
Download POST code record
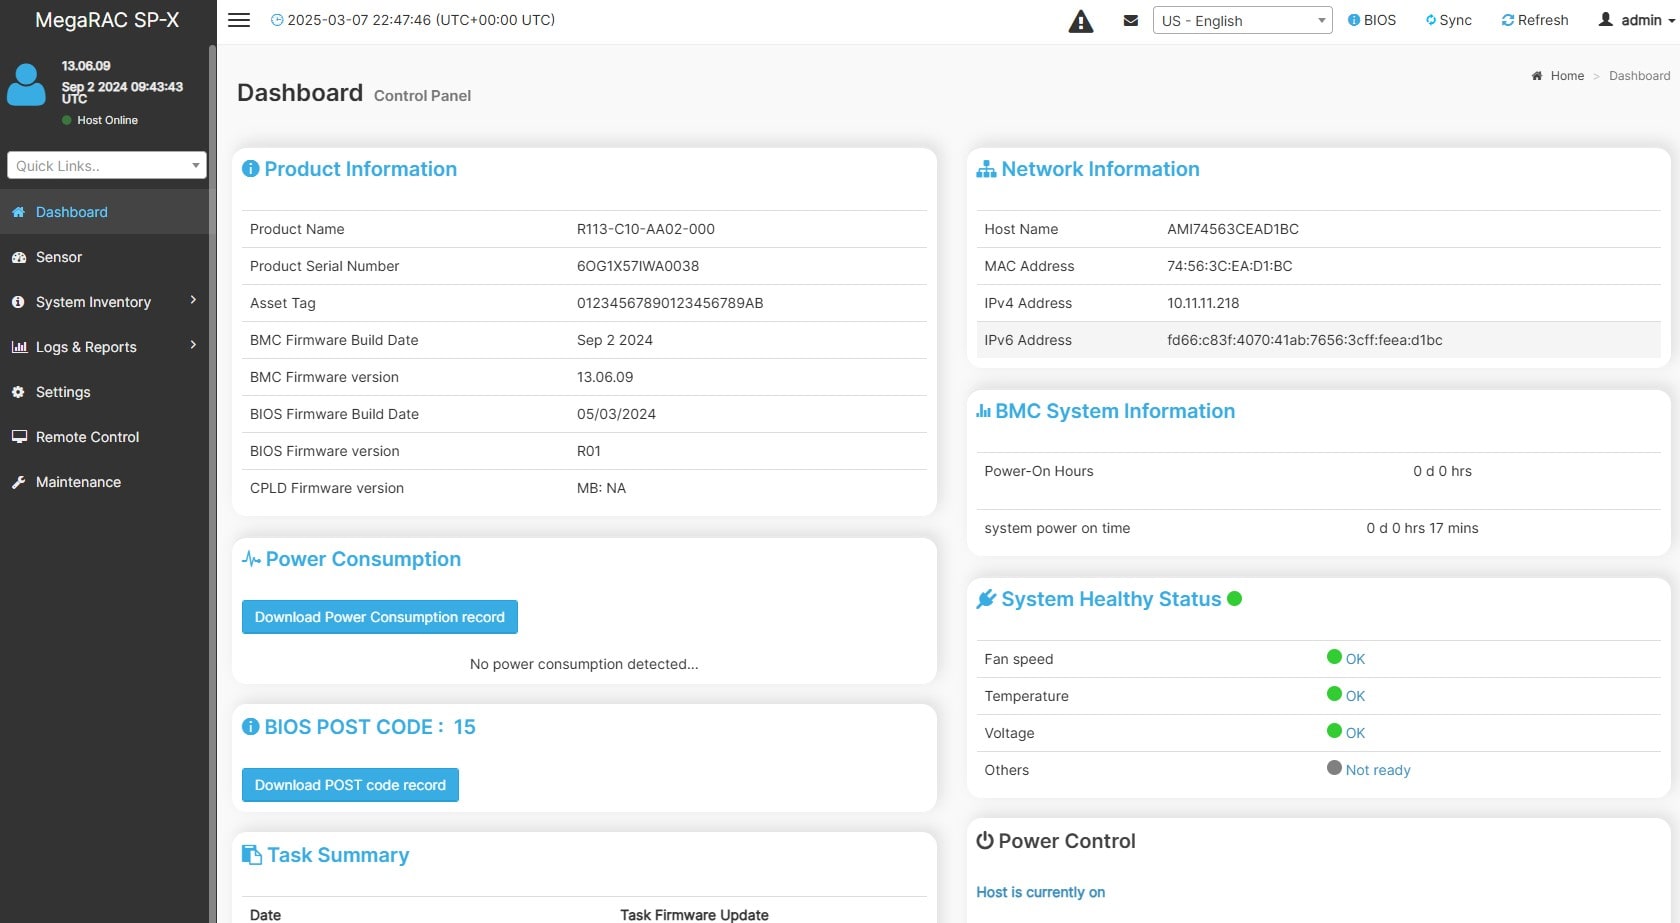click(x=350, y=785)
